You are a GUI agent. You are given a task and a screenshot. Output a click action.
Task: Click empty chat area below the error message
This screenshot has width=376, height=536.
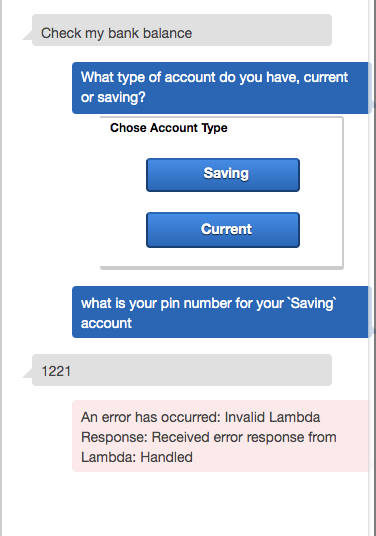coord(185,504)
